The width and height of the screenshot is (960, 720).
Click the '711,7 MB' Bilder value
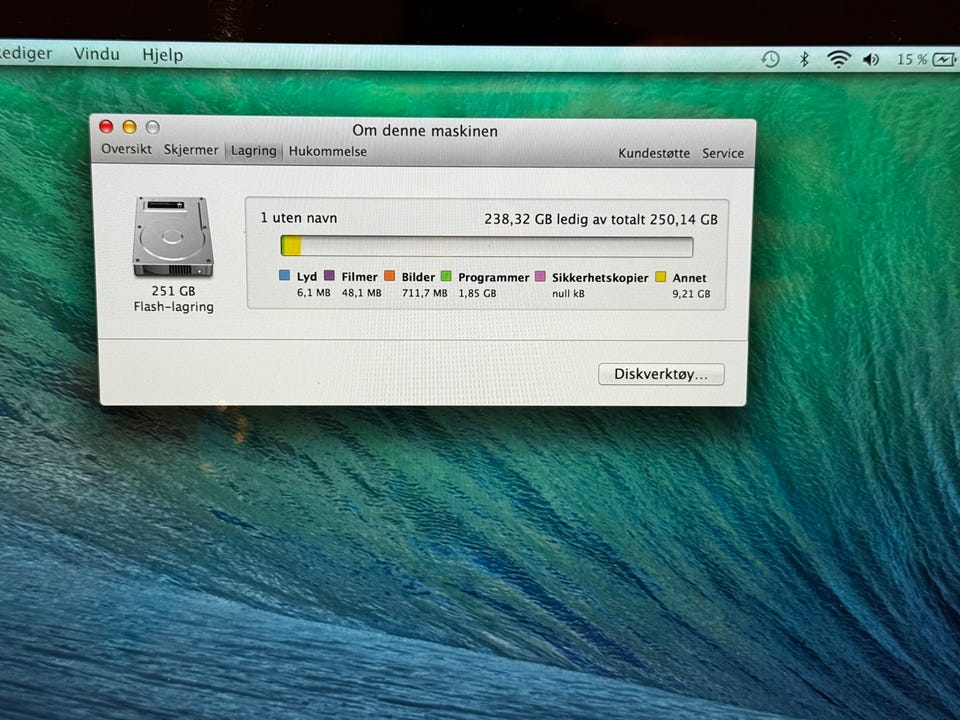pyautogui.click(x=424, y=293)
